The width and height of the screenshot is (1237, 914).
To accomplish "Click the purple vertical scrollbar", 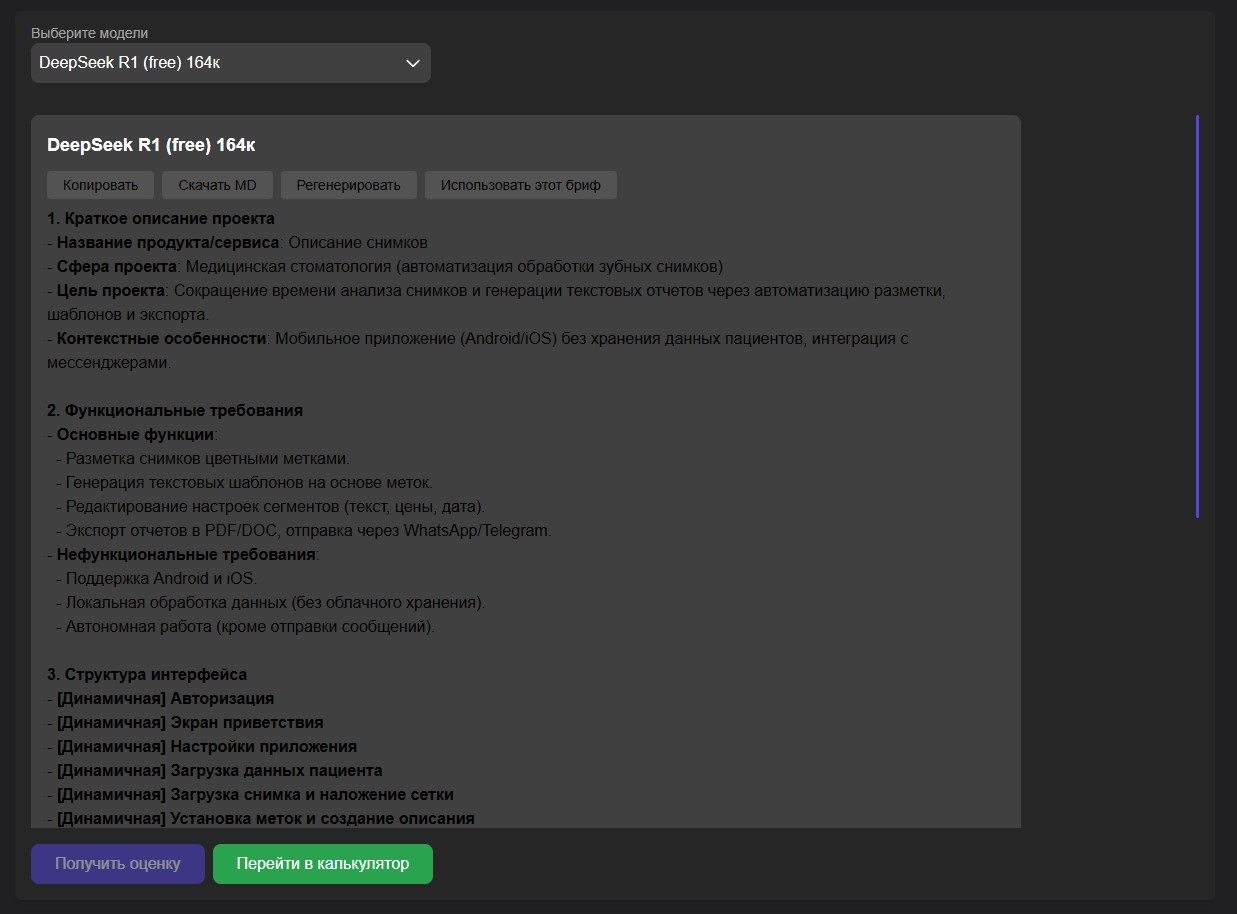I will [1196, 316].
